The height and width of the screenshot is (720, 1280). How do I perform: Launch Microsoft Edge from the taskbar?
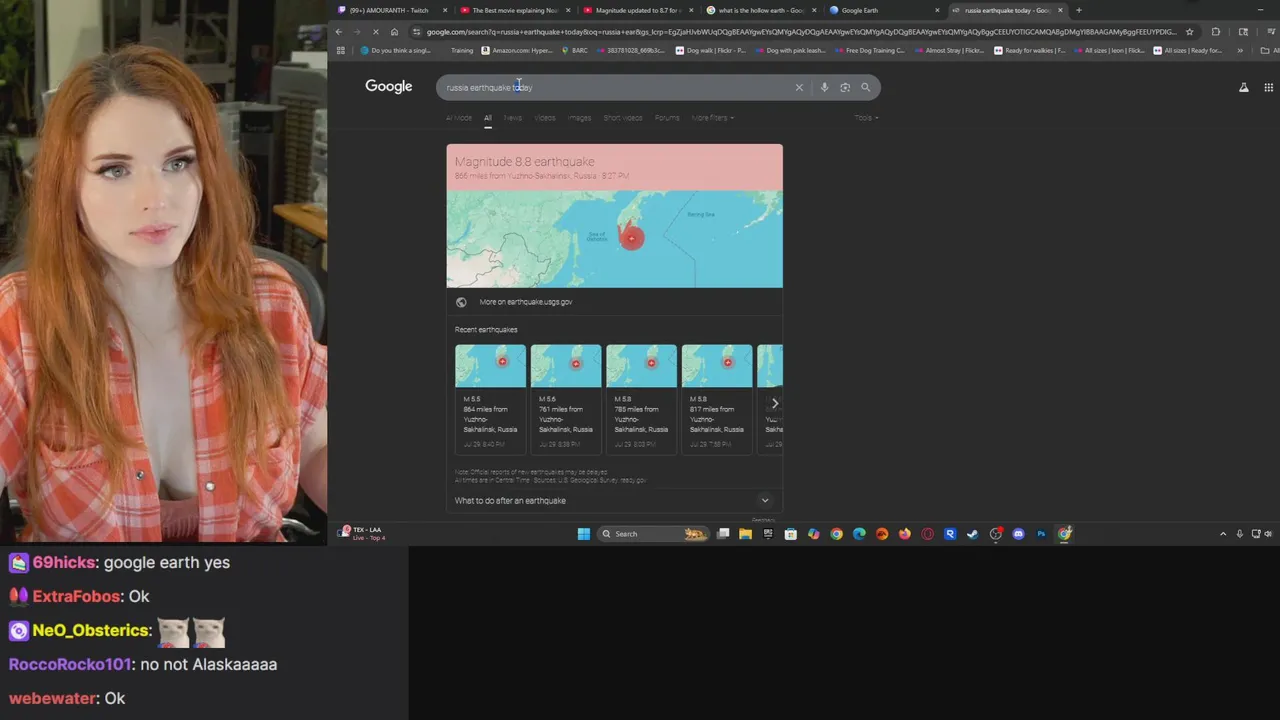[x=859, y=534]
